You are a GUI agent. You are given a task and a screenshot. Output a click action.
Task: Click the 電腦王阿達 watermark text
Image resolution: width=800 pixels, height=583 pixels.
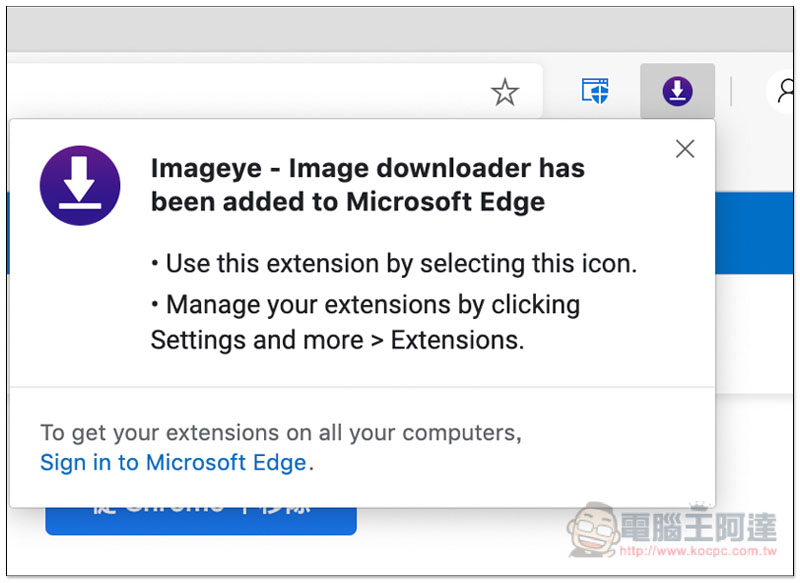pos(698,526)
